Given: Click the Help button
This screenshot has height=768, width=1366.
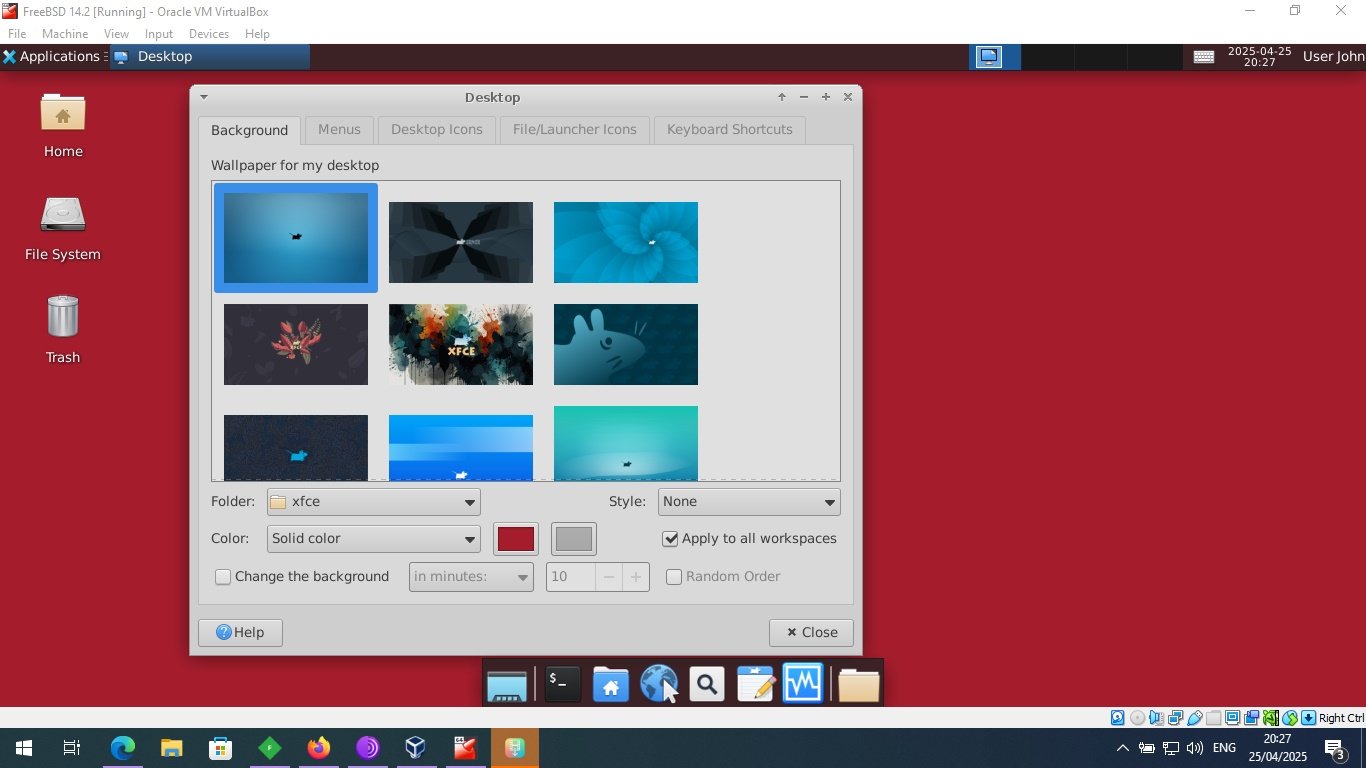Looking at the screenshot, I should click(240, 633).
